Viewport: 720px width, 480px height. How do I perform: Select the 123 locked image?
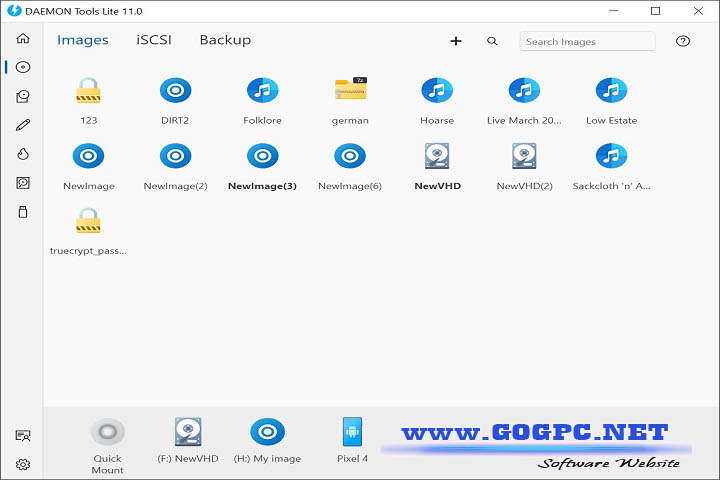tap(88, 101)
